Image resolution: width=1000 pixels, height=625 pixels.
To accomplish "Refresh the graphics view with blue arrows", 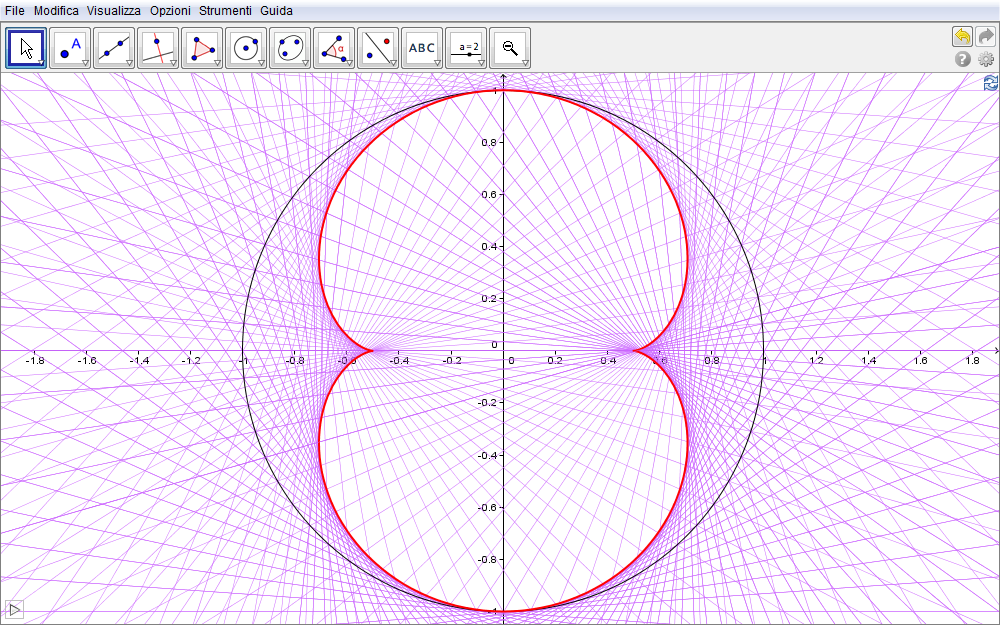I will pos(990,83).
